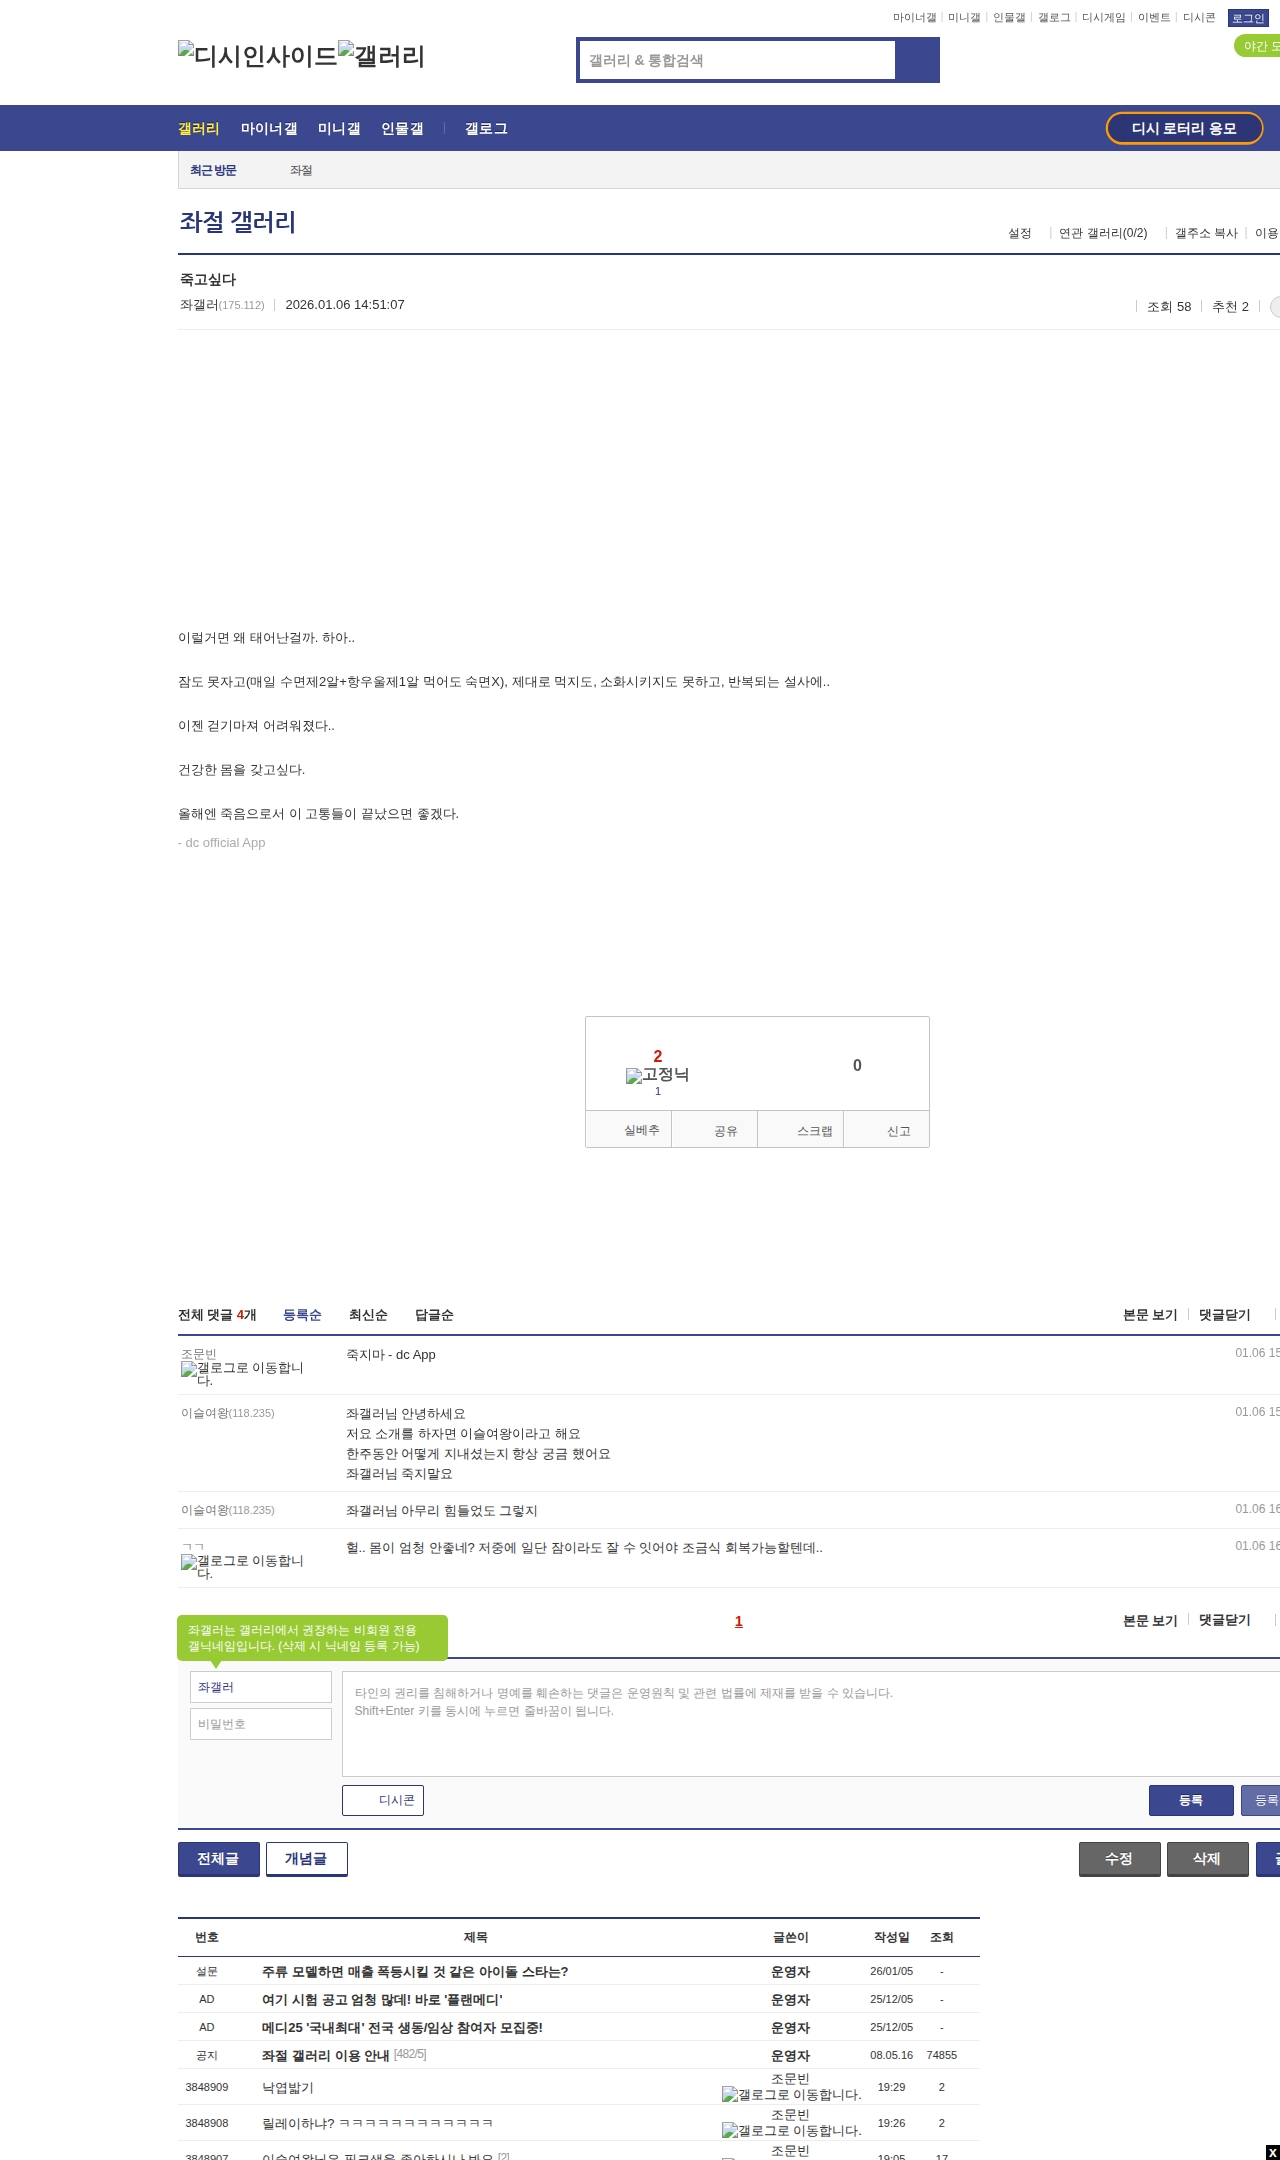This screenshot has height=2160, width=1280.
Task: Sort comments by 답글순
Action: tap(434, 1315)
